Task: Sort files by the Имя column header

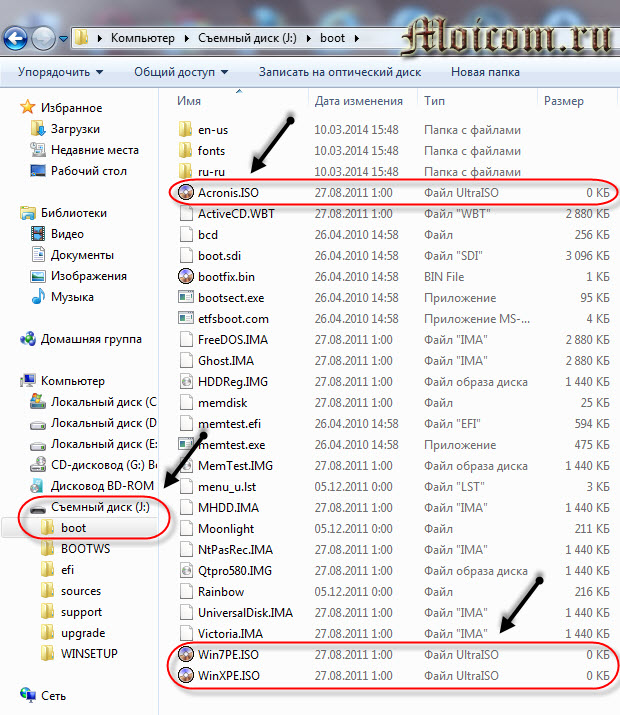Action: tap(190, 101)
